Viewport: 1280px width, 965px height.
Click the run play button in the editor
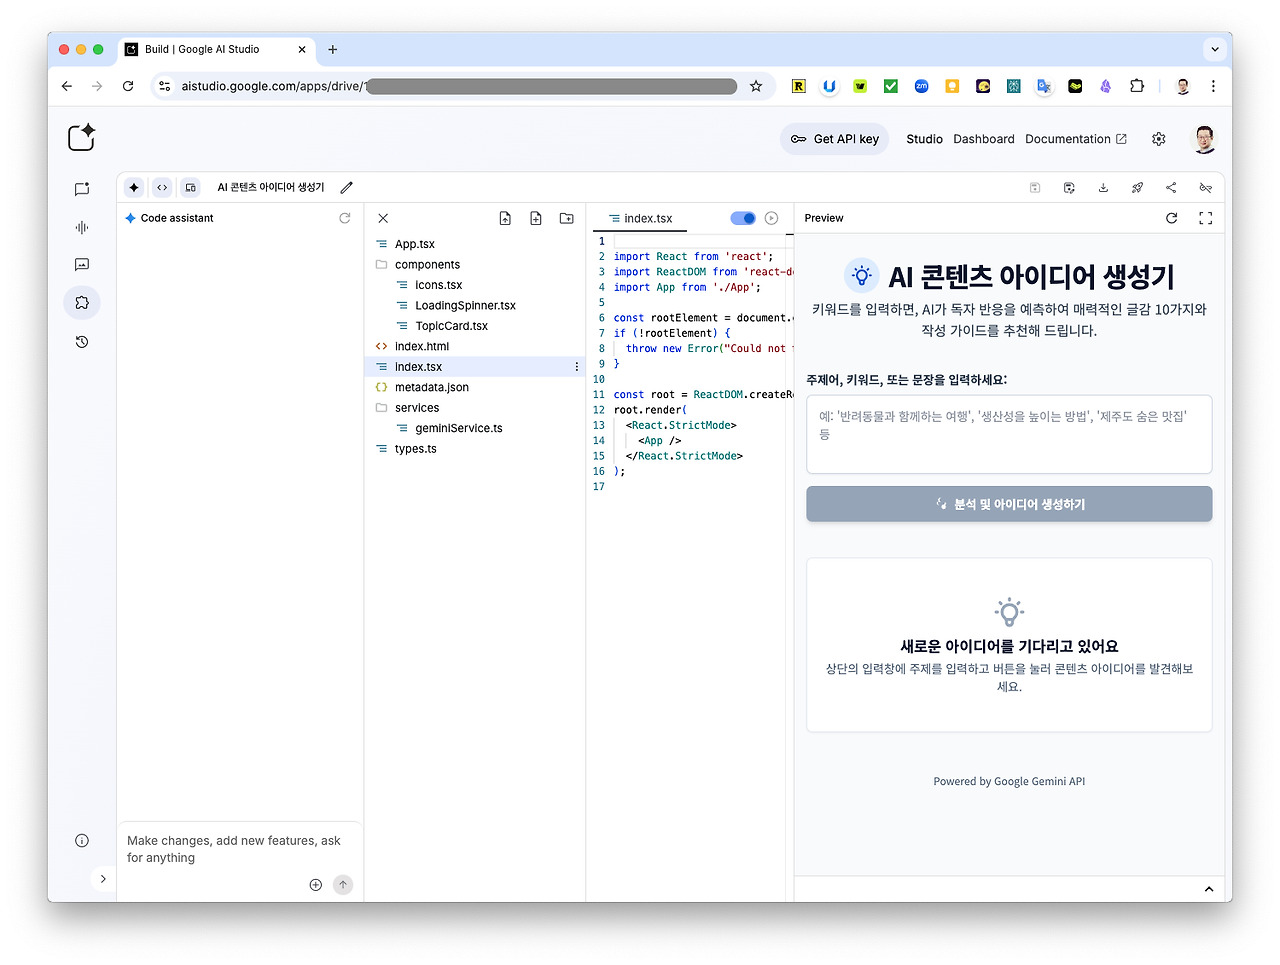tap(771, 218)
